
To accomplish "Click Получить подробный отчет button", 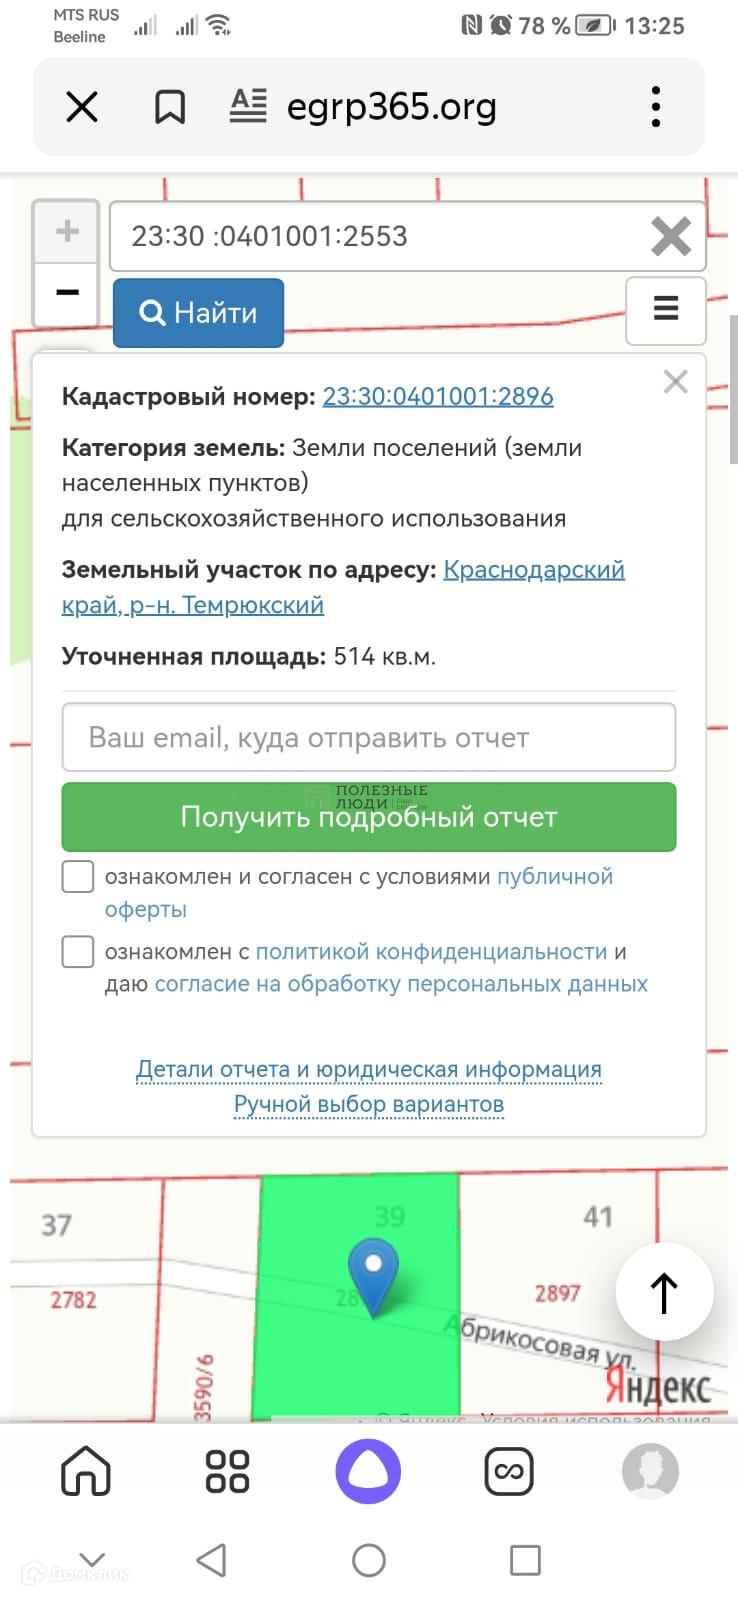I will 369,817.
